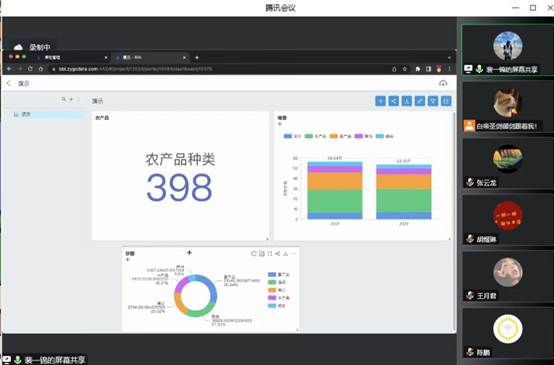Click the search icon in left sidebar
Image resolution: width=554 pixels, height=365 pixels.
point(64,100)
